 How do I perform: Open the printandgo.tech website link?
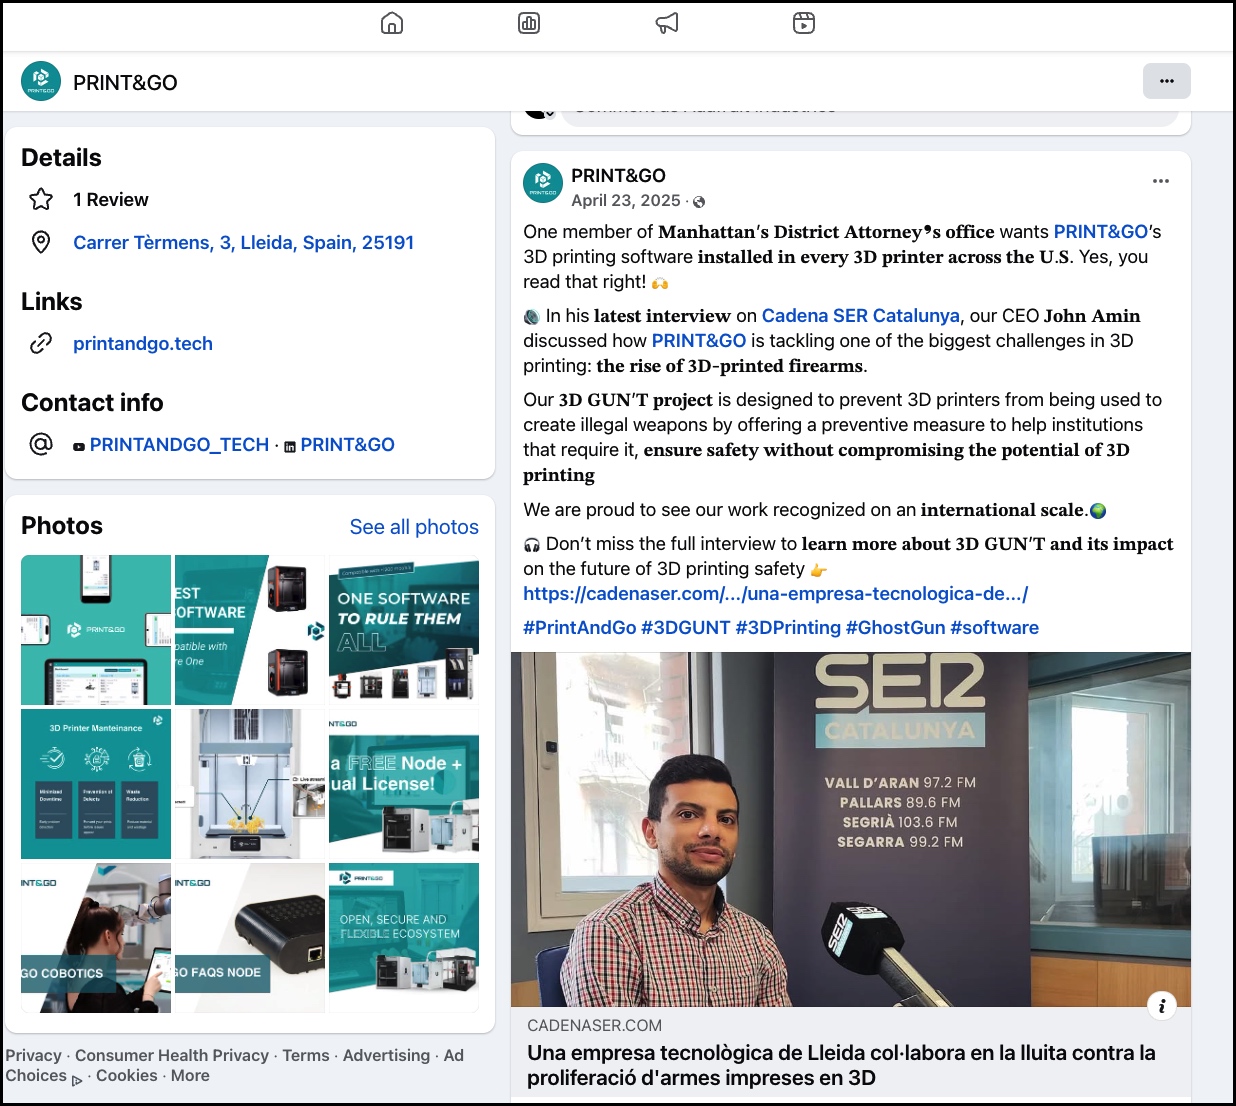[x=143, y=343]
